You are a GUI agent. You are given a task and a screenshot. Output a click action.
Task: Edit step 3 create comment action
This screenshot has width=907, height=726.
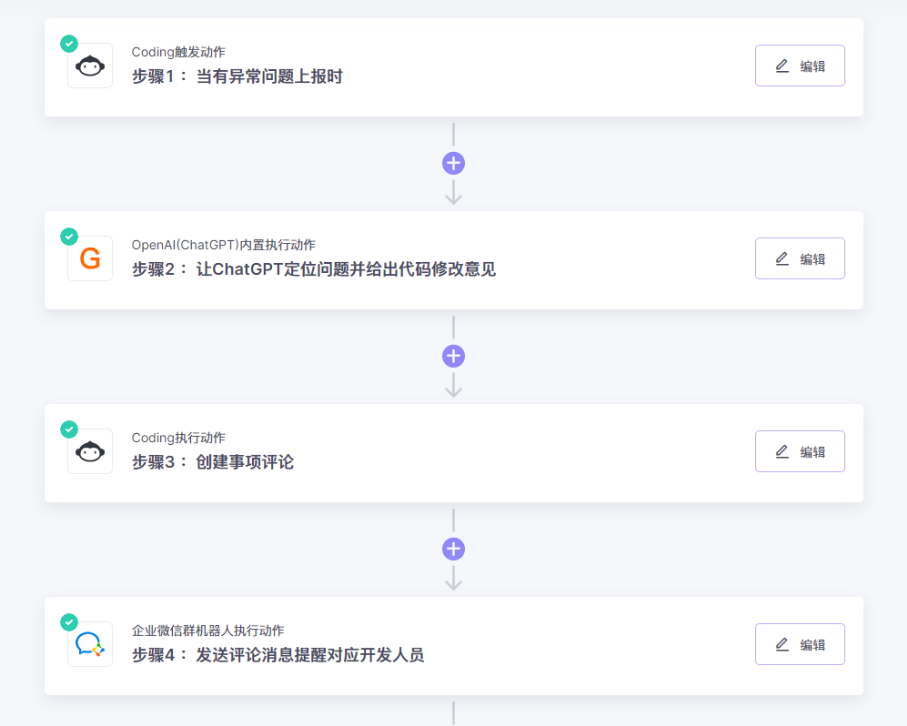click(800, 452)
